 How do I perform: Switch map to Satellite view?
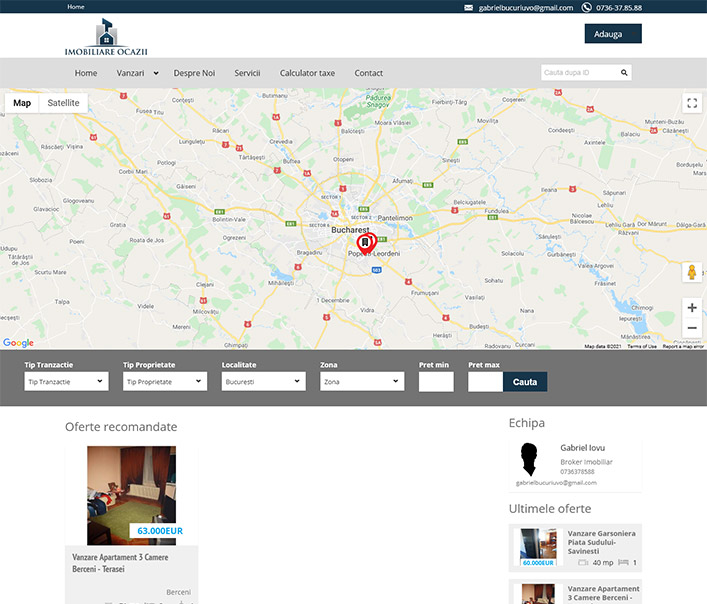point(64,103)
